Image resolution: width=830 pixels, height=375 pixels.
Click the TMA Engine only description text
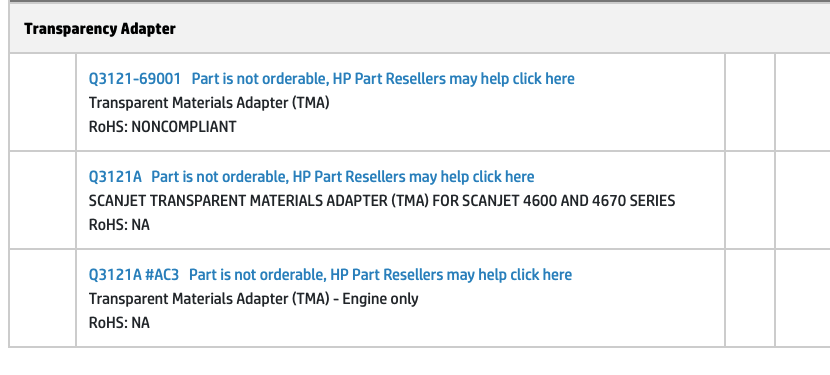(x=253, y=299)
